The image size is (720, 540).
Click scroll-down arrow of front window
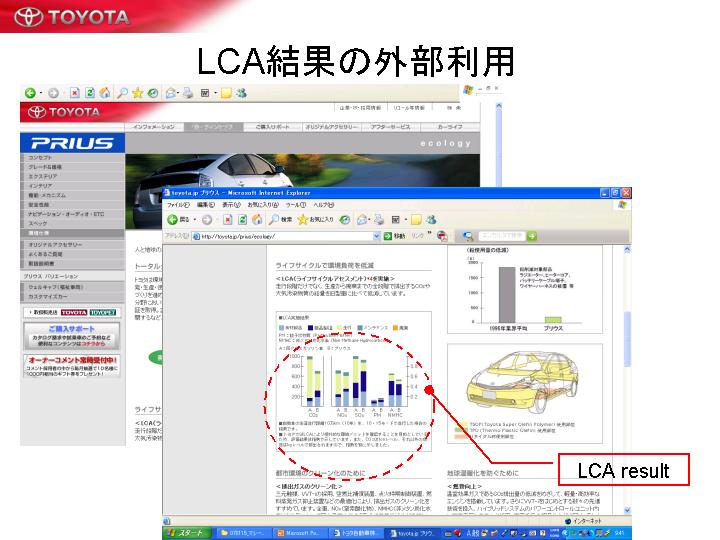[627, 511]
